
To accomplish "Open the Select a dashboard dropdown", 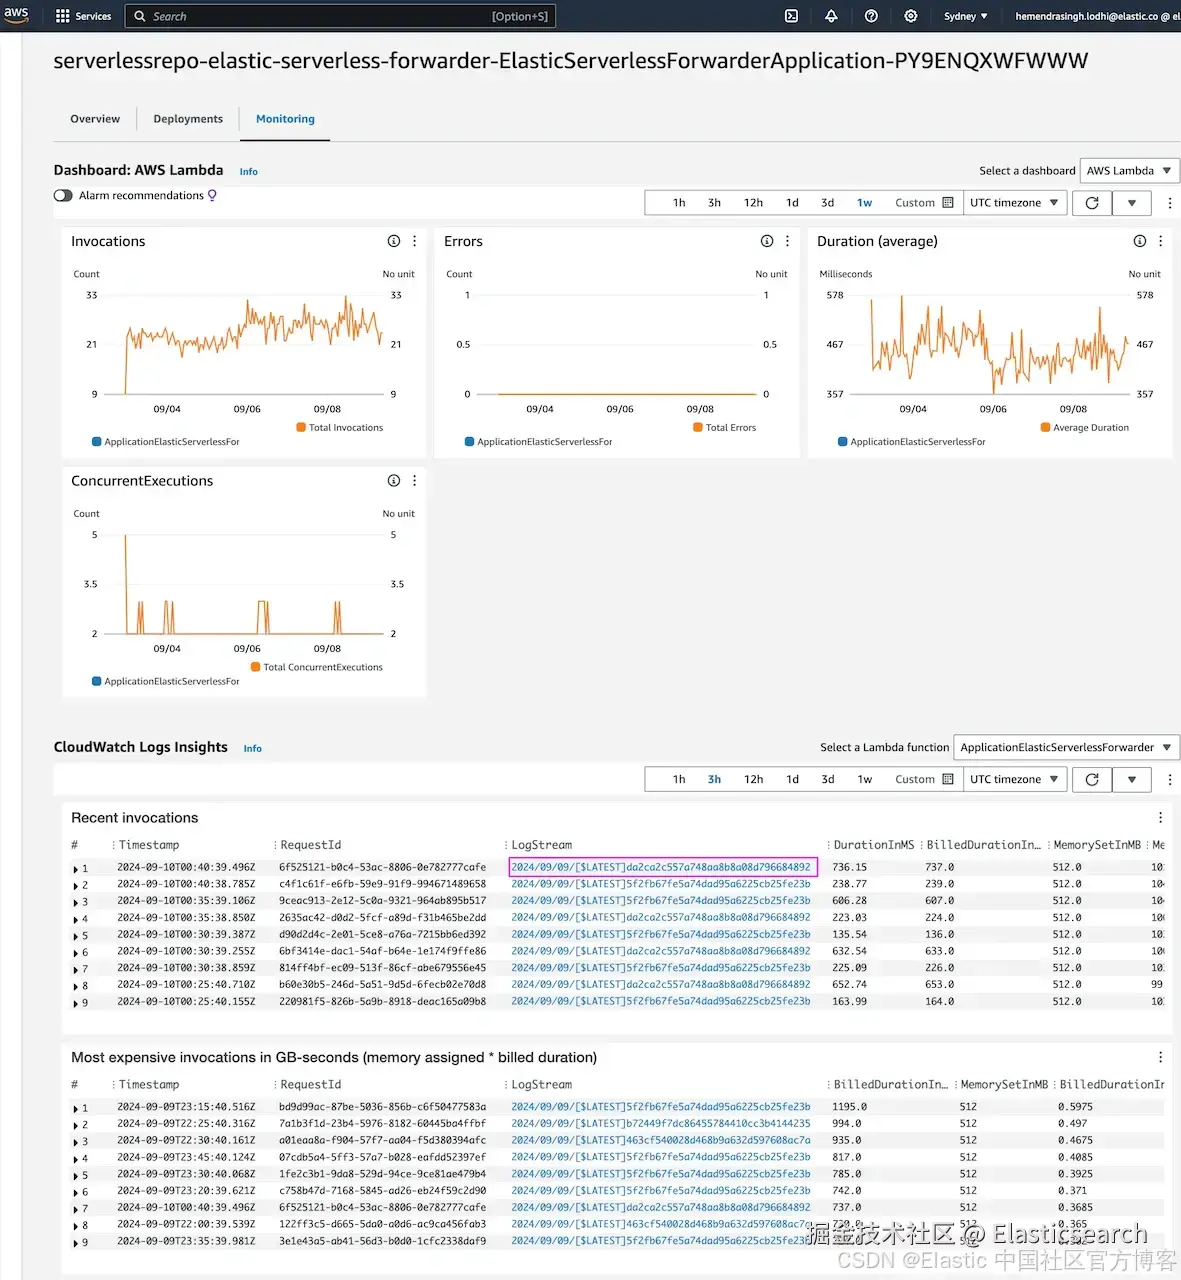I will point(1130,171).
